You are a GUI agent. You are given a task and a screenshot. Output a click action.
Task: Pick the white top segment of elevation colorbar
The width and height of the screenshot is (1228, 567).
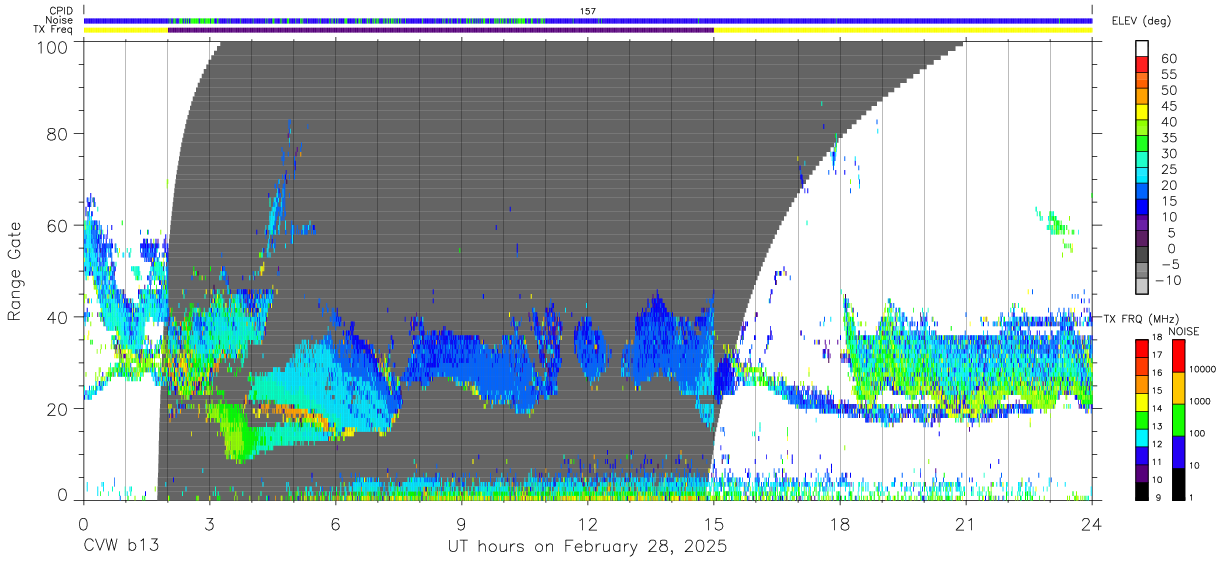pos(1143,49)
